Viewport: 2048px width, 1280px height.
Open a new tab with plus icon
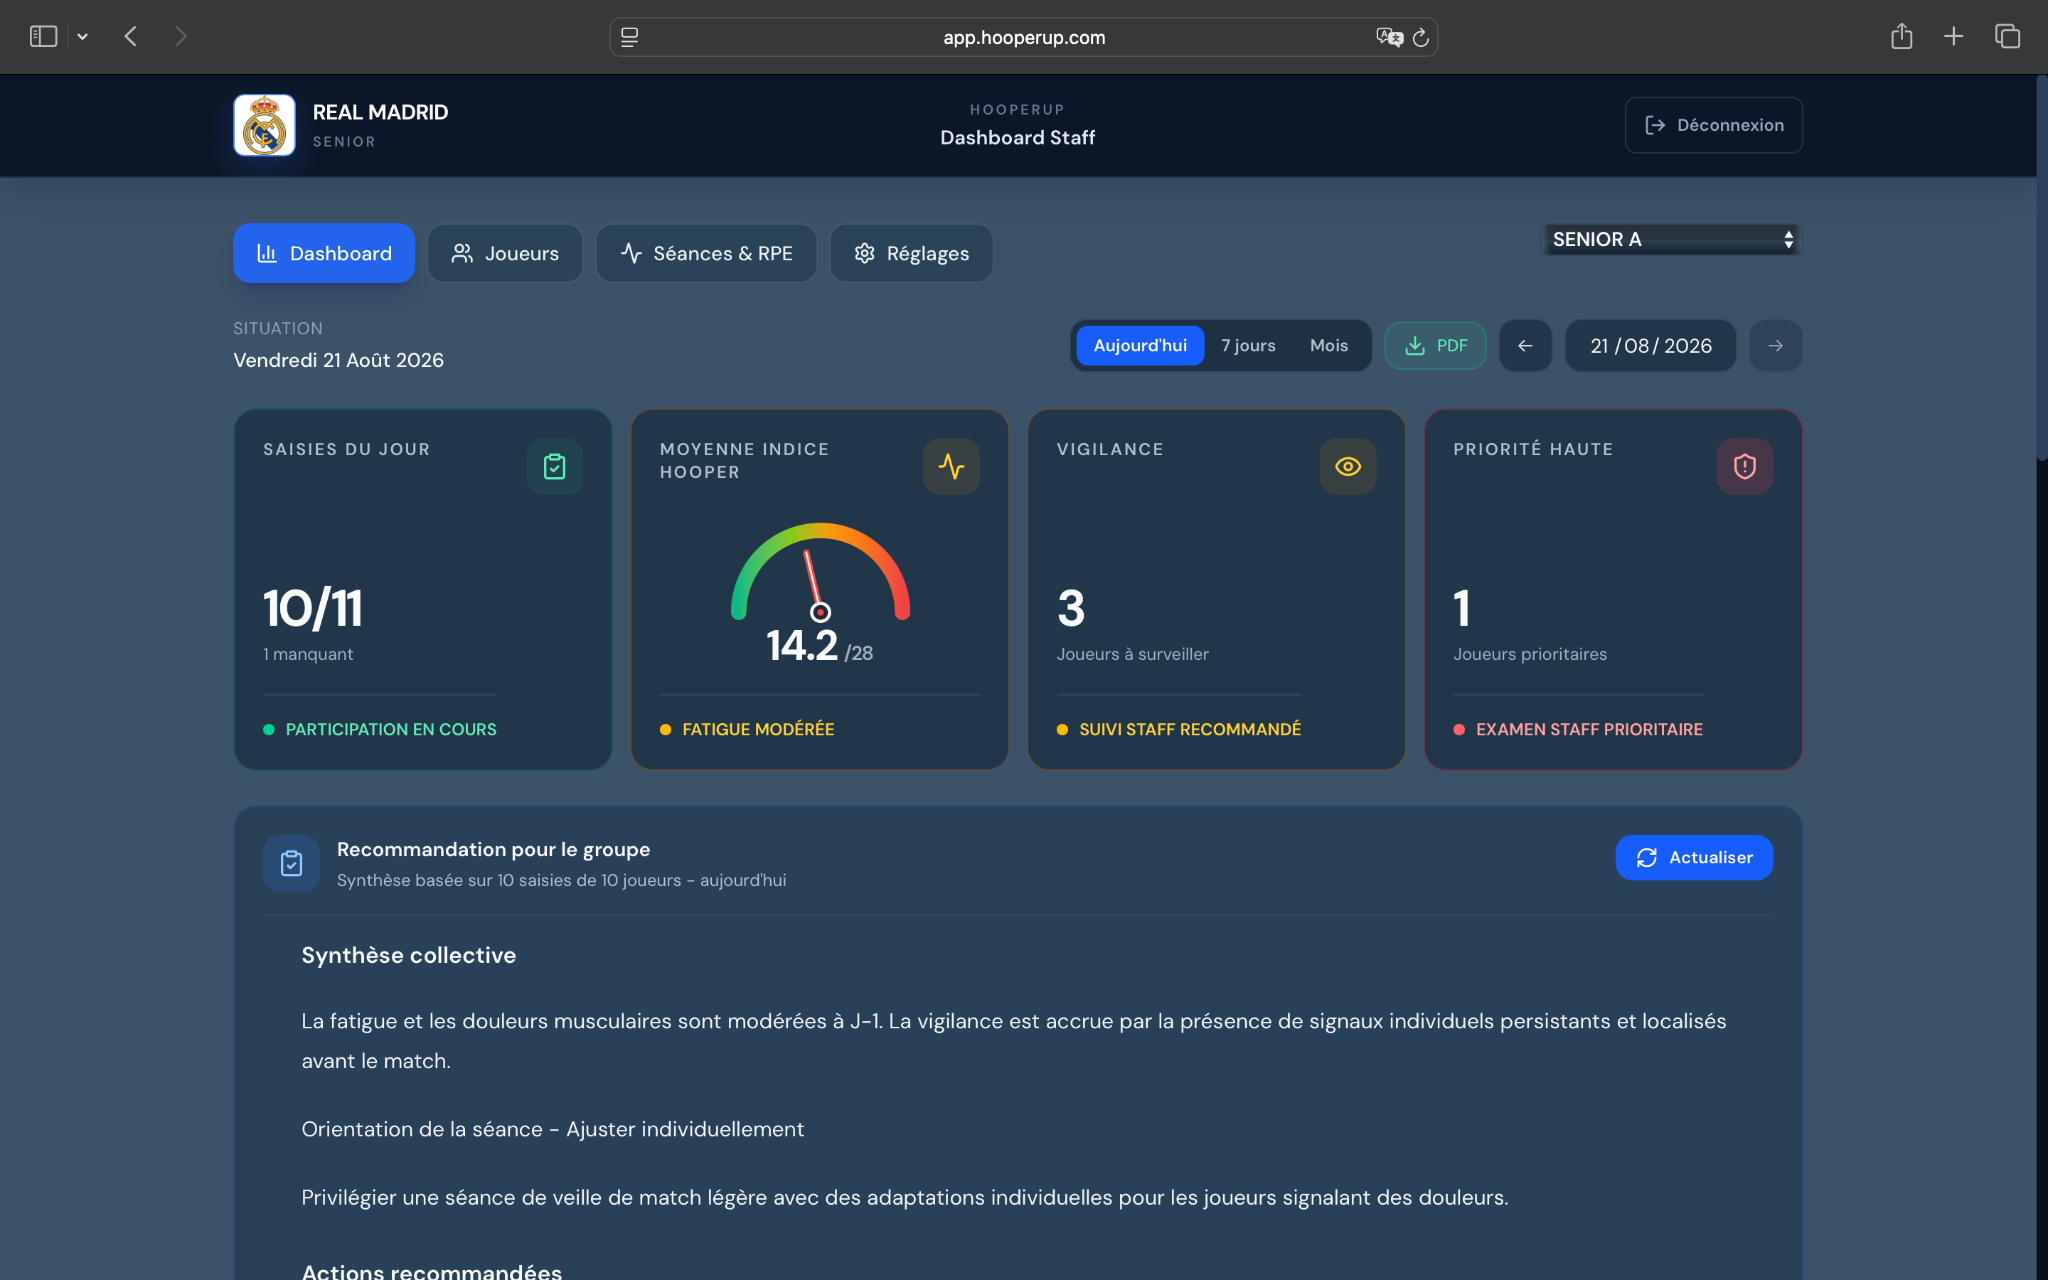(x=1953, y=37)
